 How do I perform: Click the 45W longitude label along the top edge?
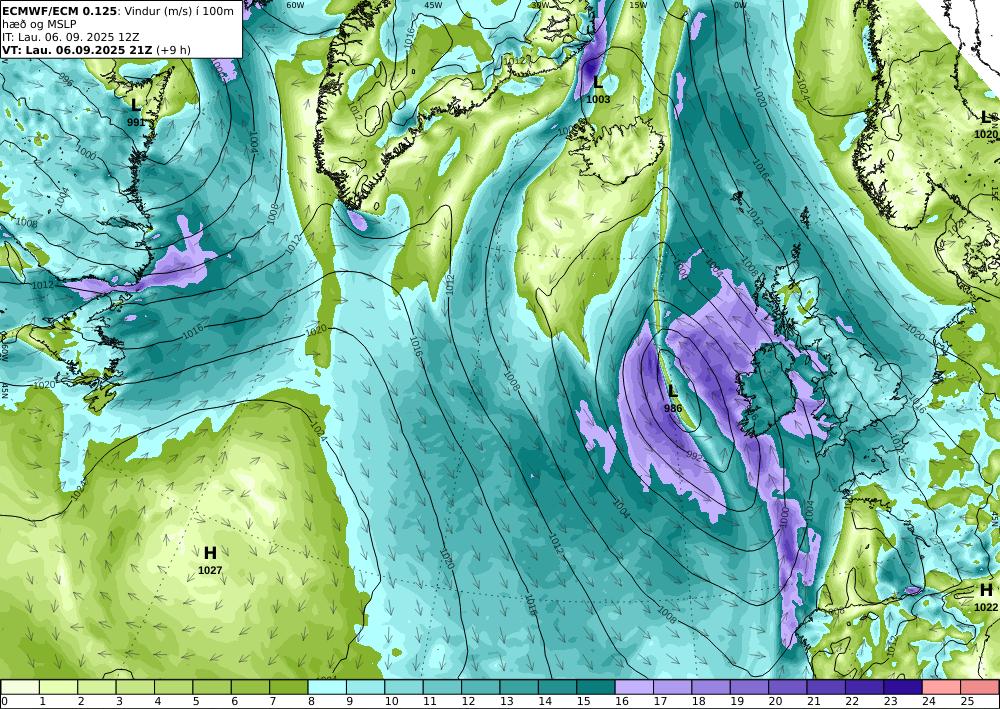pyautogui.click(x=433, y=4)
